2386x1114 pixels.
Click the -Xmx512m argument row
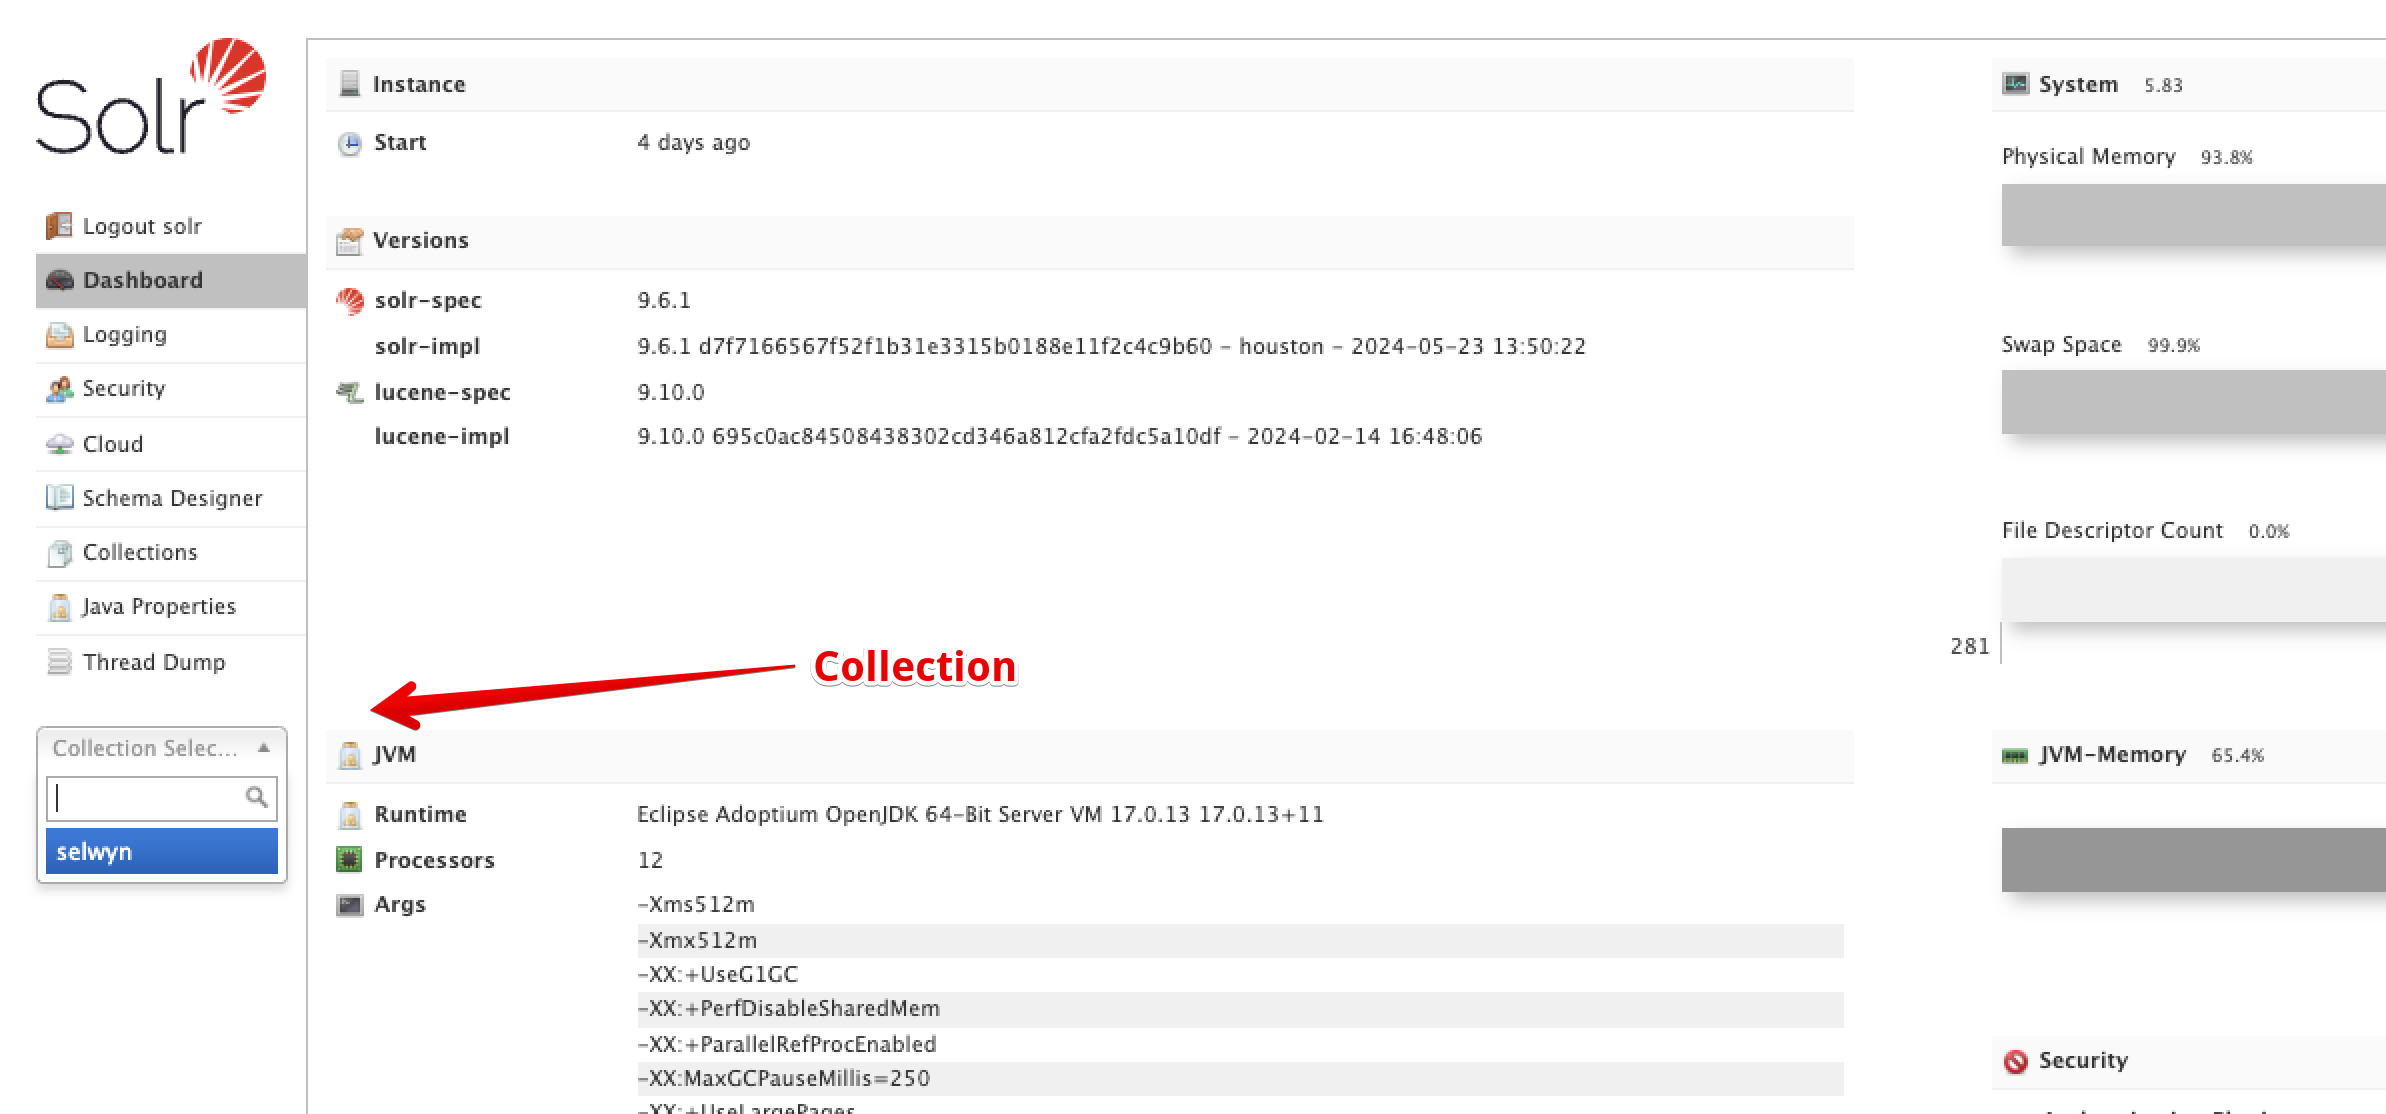1240,940
